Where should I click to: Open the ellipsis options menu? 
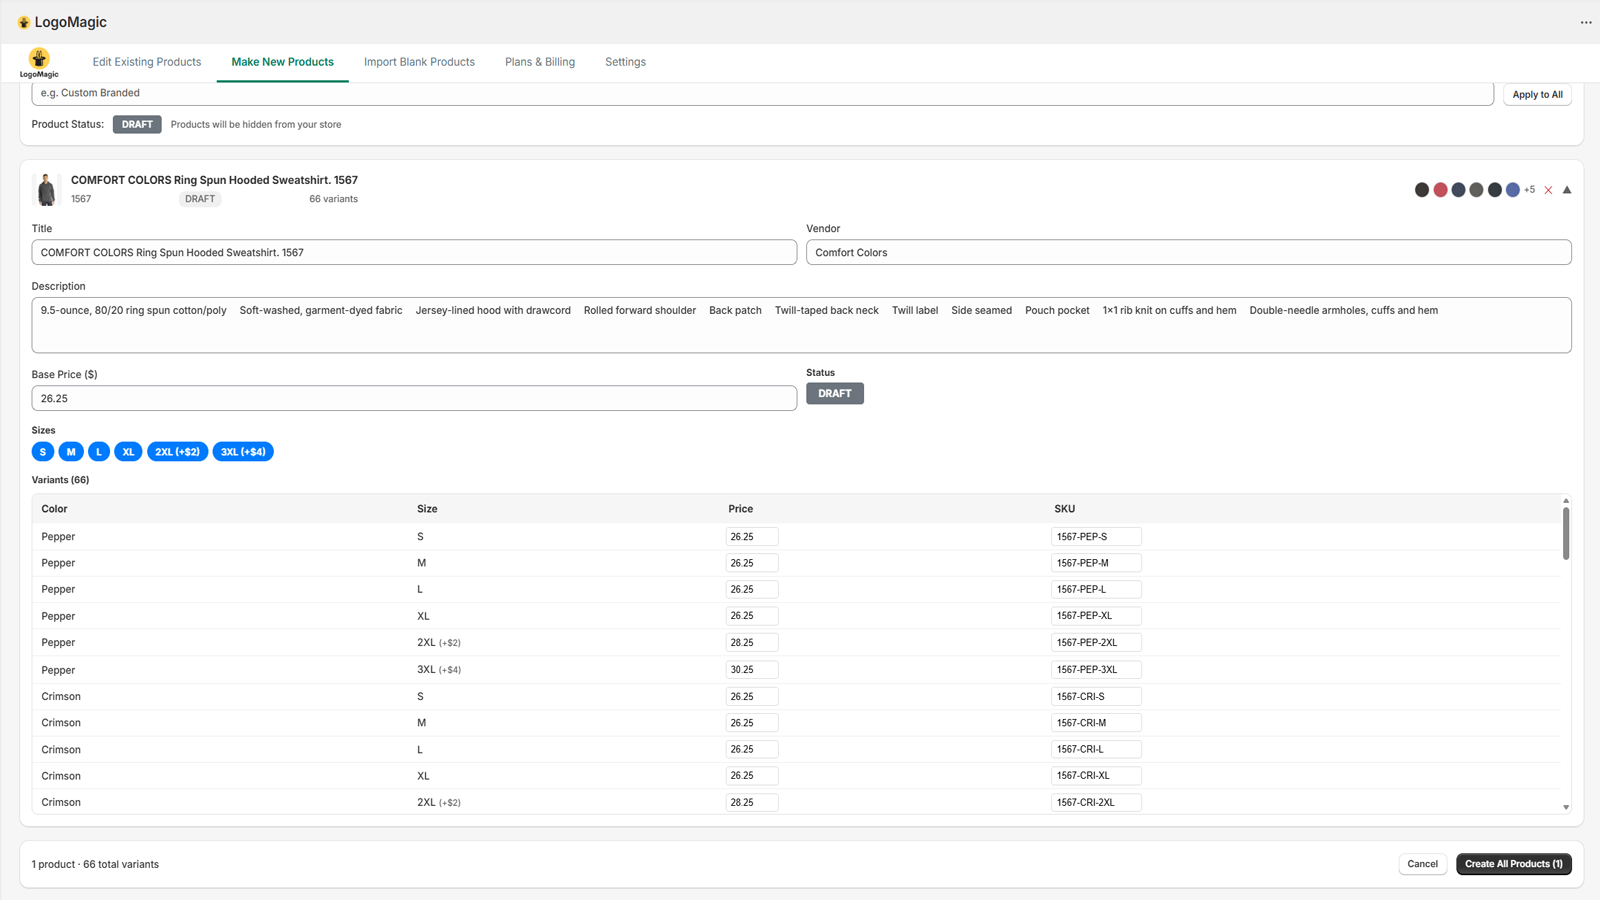tap(1586, 21)
